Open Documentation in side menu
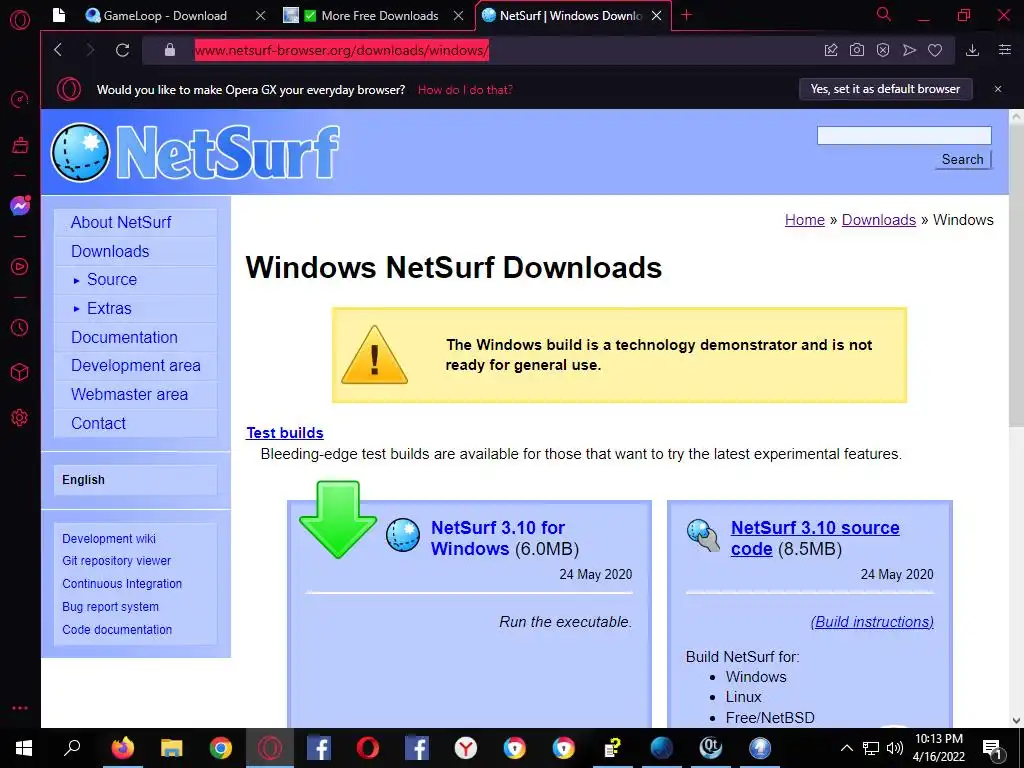Viewport: 1024px width, 768px height. pyautogui.click(x=135, y=338)
